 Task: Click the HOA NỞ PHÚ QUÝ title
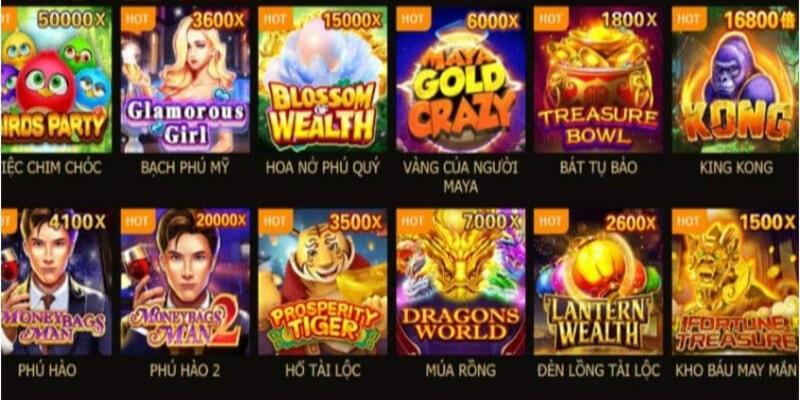point(322,167)
